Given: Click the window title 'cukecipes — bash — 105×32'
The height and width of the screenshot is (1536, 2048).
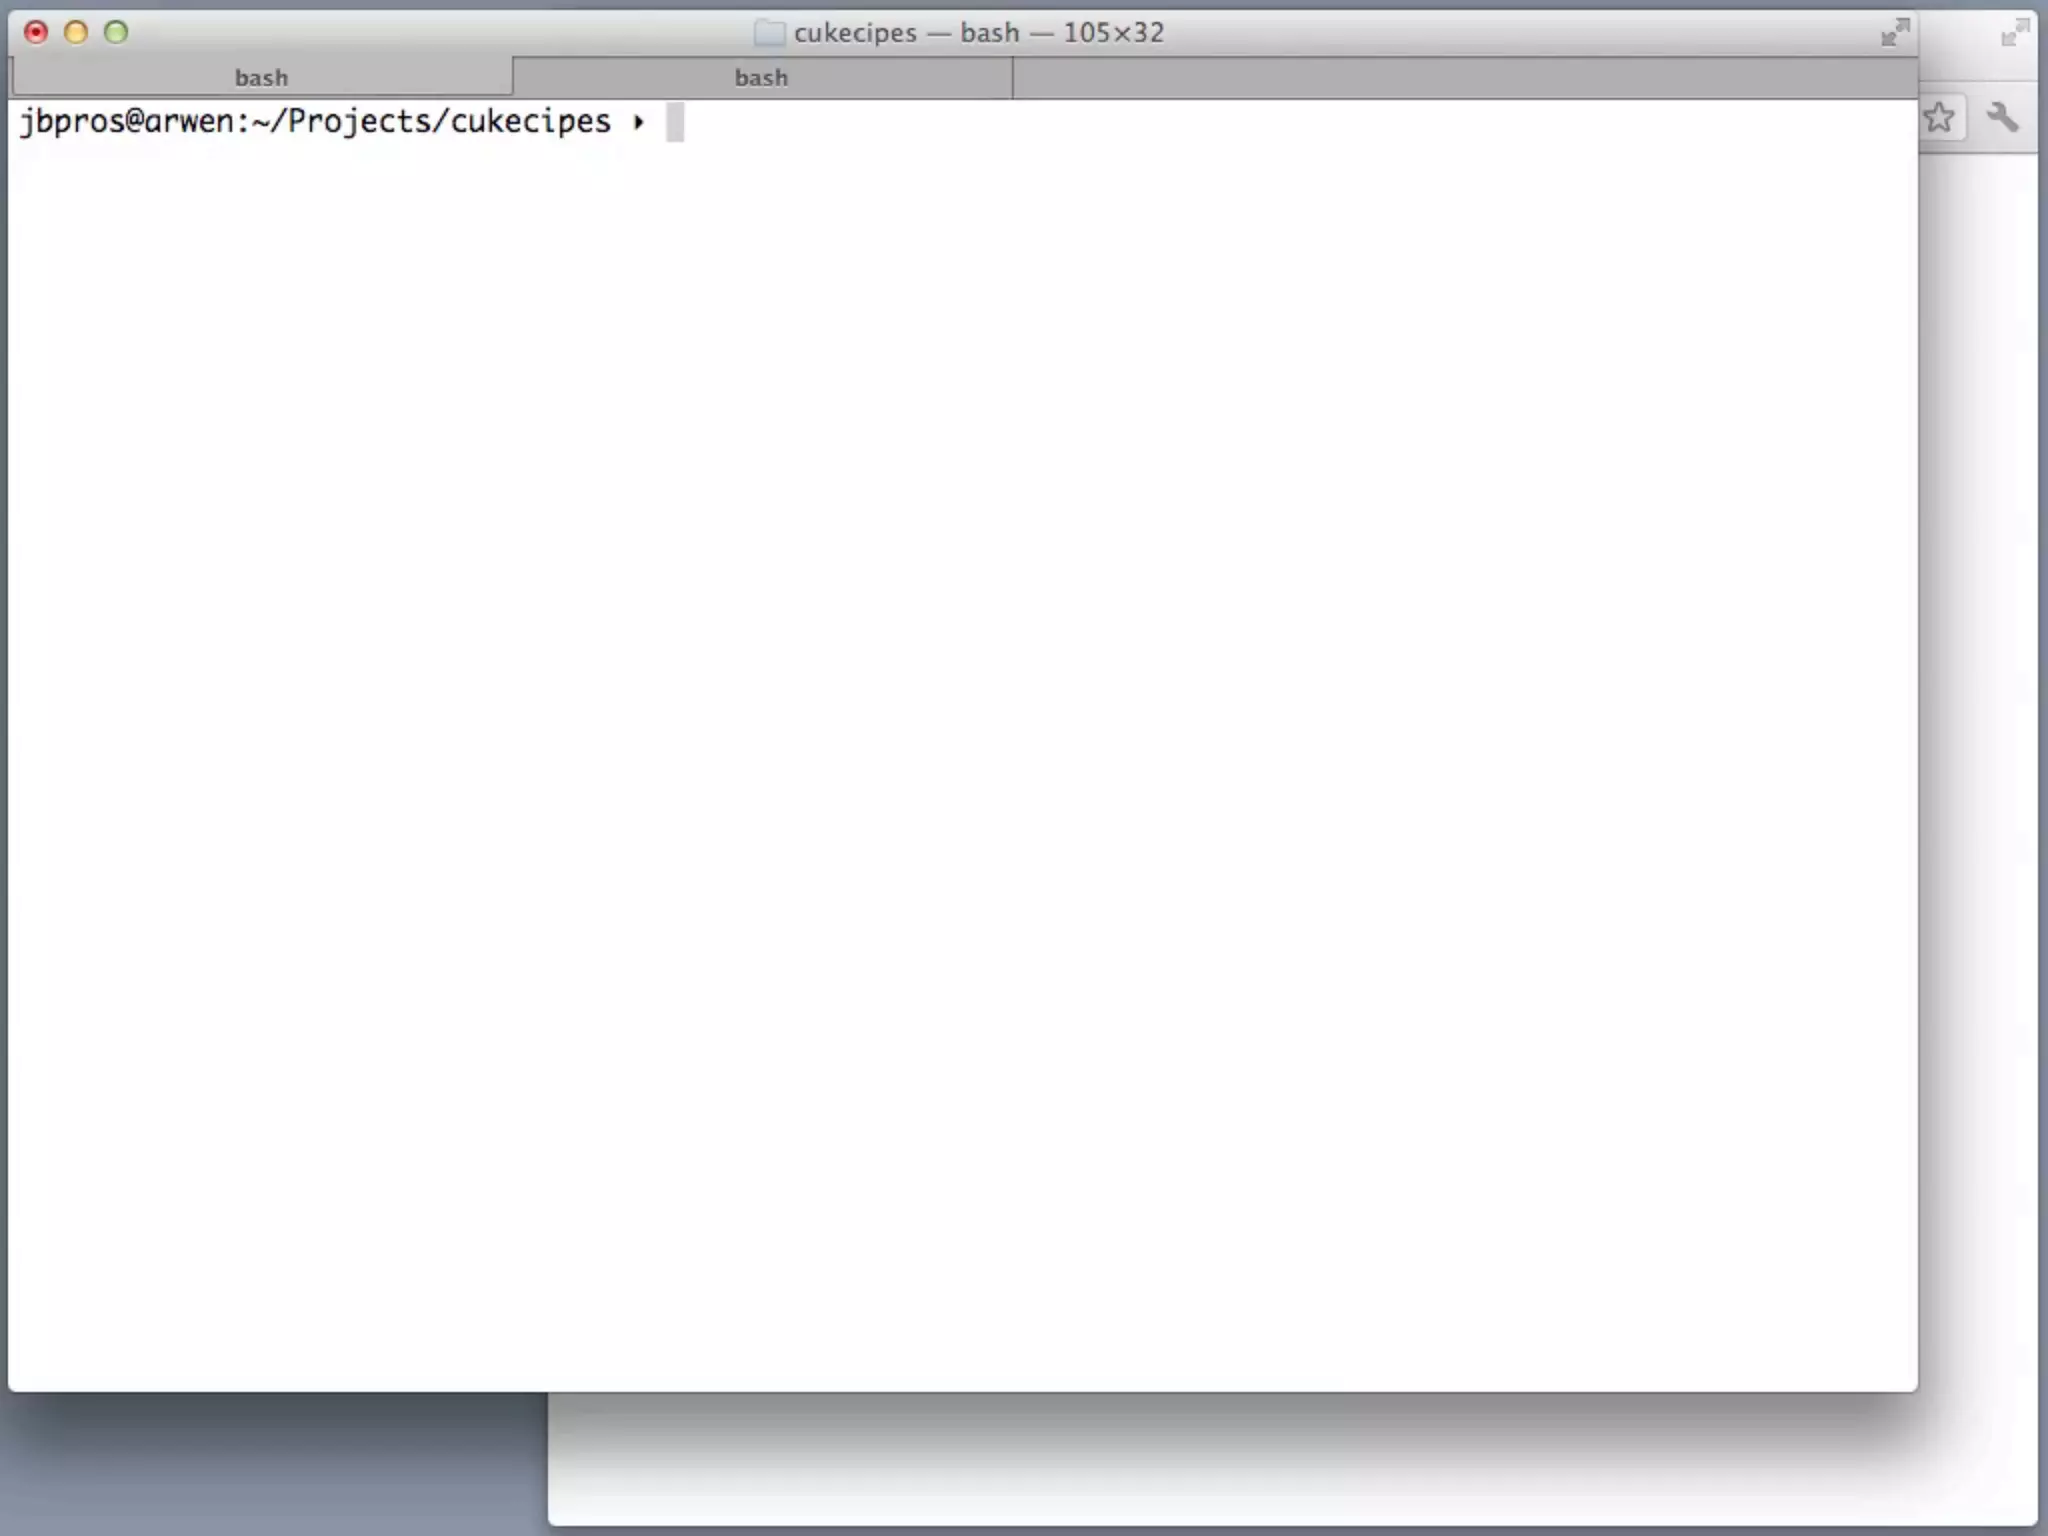Looking at the screenshot, I should [978, 33].
